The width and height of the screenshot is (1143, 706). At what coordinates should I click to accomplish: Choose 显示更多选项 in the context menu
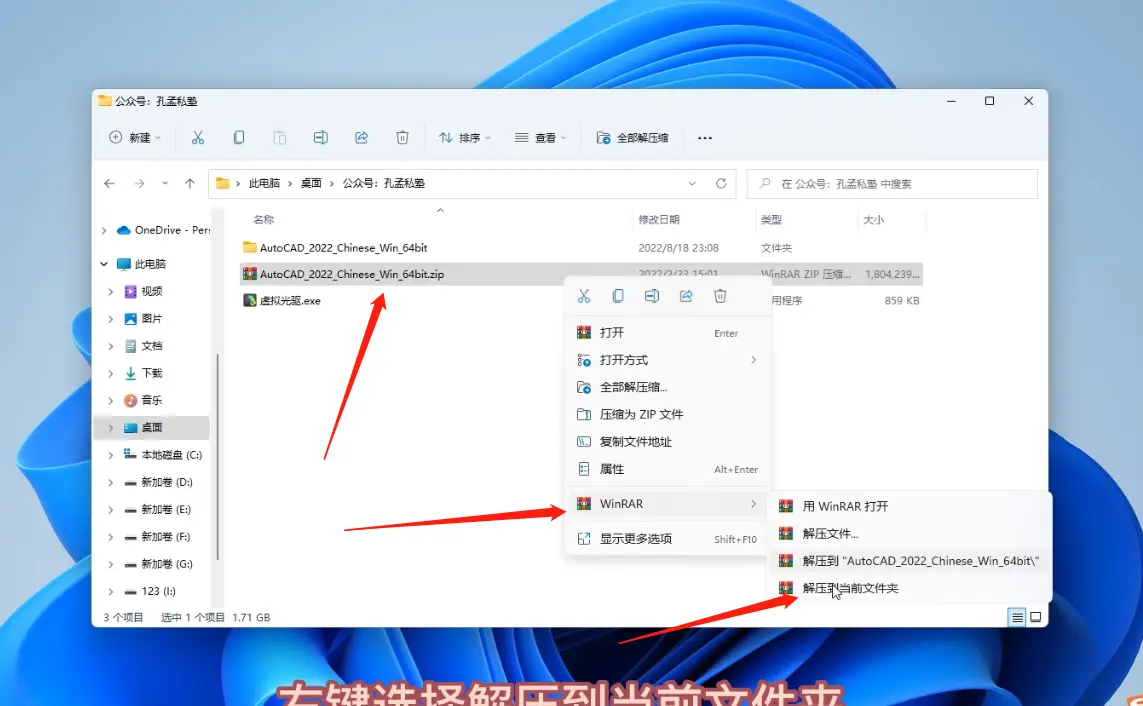pyautogui.click(x=667, y=538)
